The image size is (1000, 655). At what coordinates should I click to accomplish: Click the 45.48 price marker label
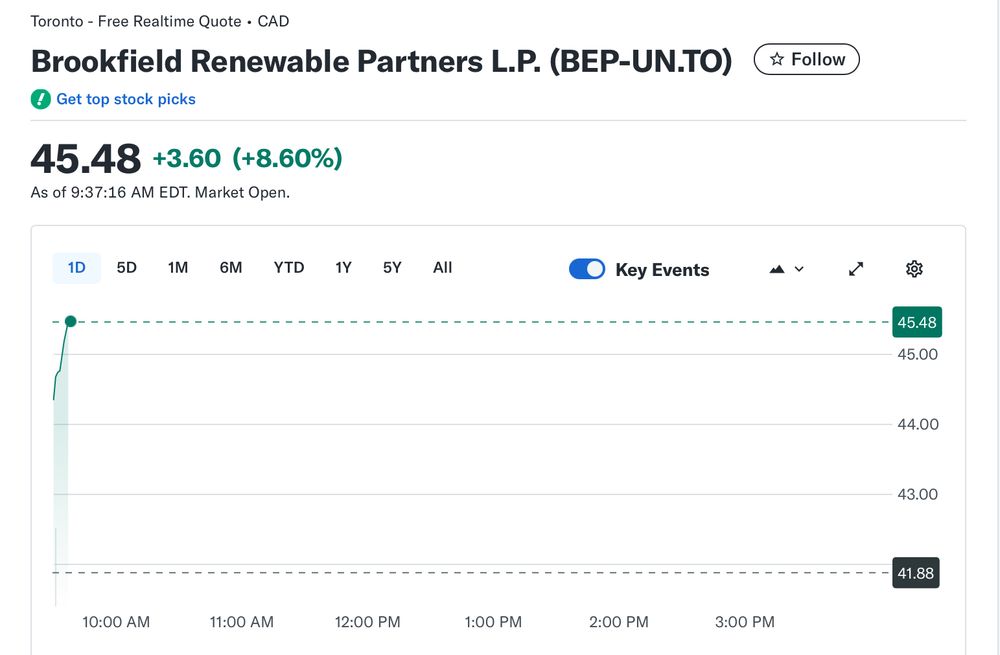(915, 322)
